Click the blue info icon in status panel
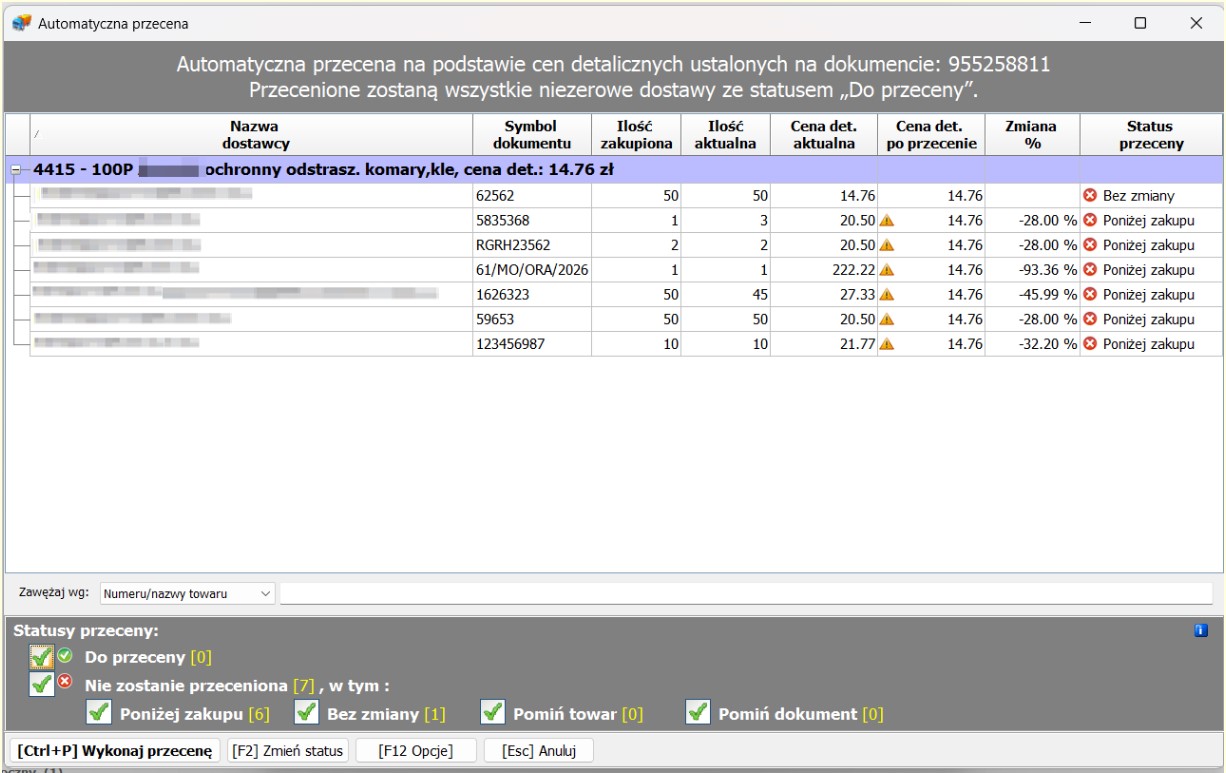Image resolution: width=1226 pixels, height=773 pixels. tap(1201, 631)
